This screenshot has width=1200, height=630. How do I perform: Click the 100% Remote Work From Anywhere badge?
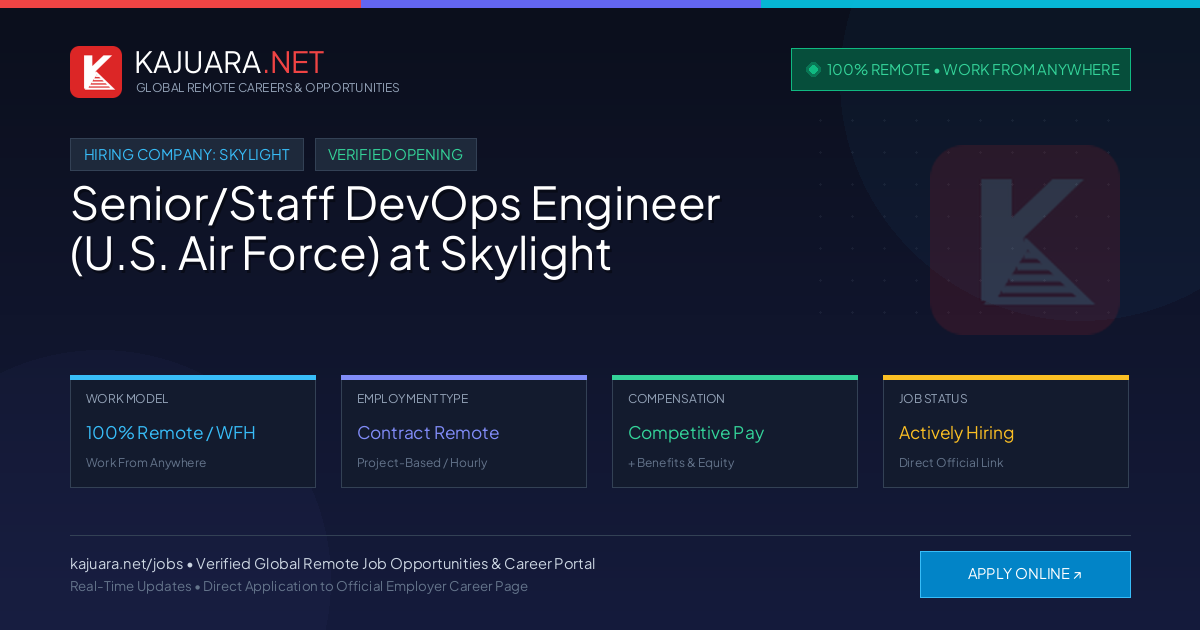[x=961, y=70]
